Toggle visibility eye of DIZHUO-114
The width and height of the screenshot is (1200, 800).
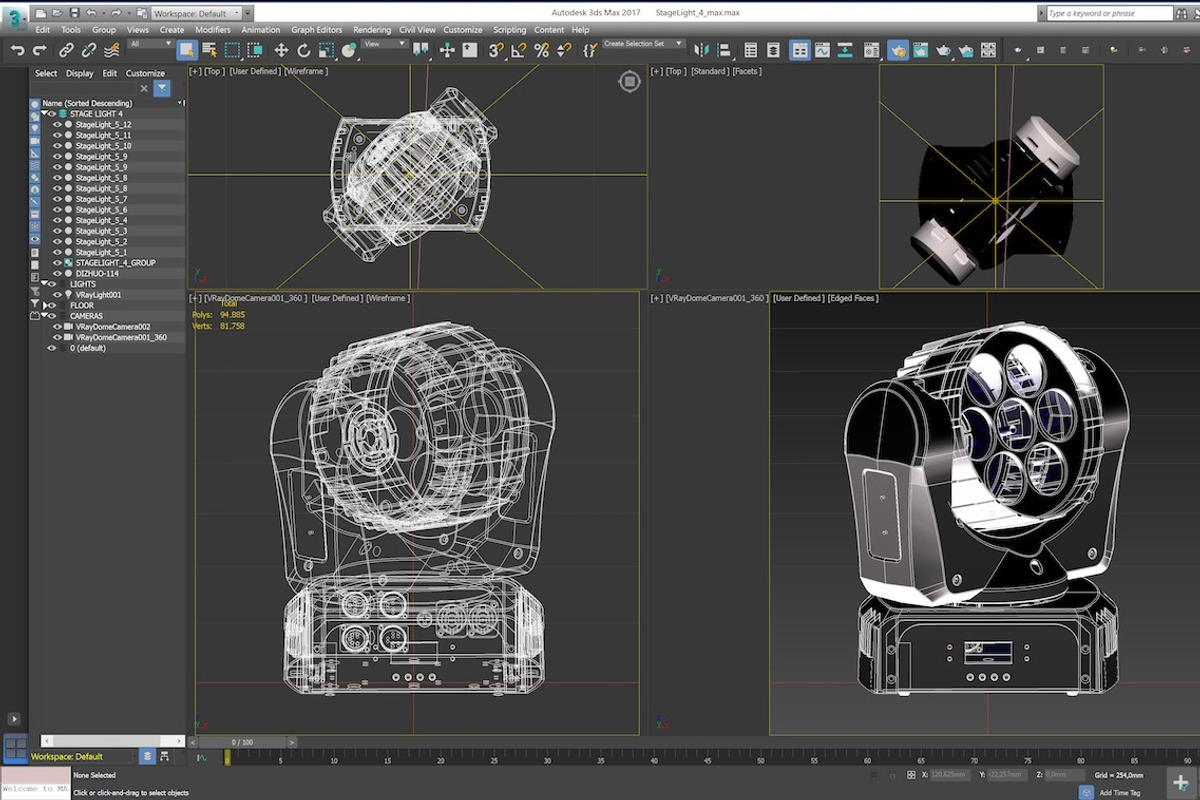coord(57,274)
